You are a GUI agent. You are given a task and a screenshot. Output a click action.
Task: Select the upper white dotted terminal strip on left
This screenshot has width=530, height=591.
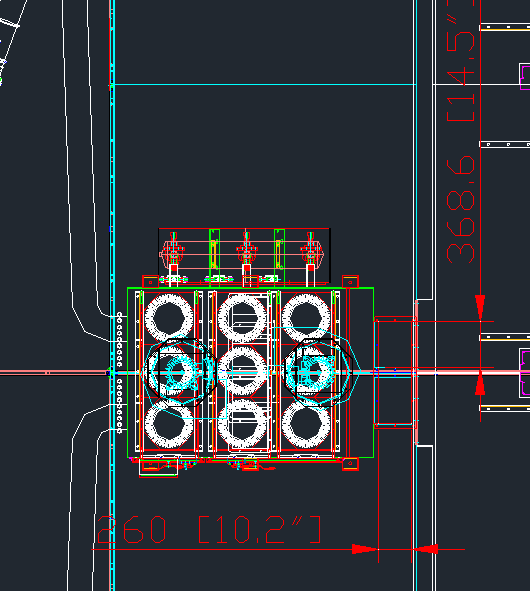pos(119,339)
